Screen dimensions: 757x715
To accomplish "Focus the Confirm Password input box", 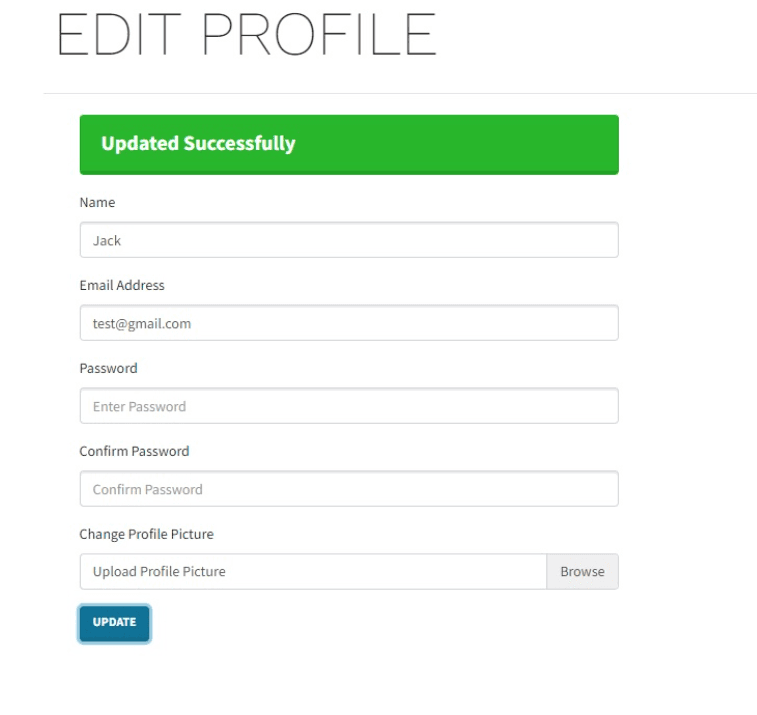I will pyautogui.click(x=348, y=489).
